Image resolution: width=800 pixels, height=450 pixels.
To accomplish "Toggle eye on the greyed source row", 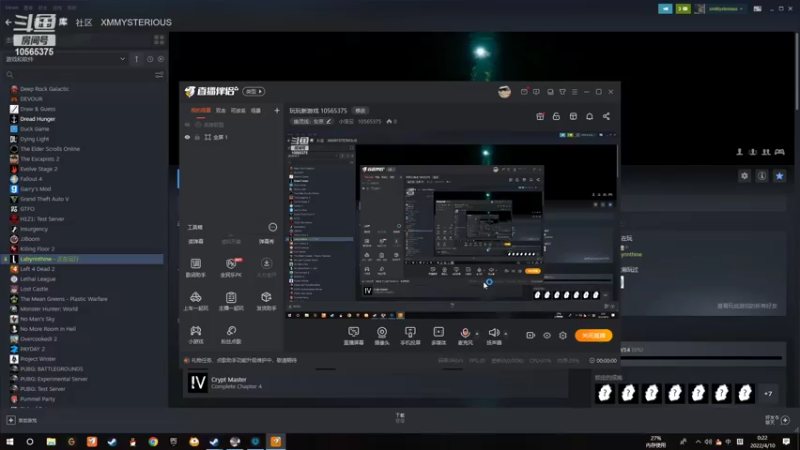I will [187, 124].
